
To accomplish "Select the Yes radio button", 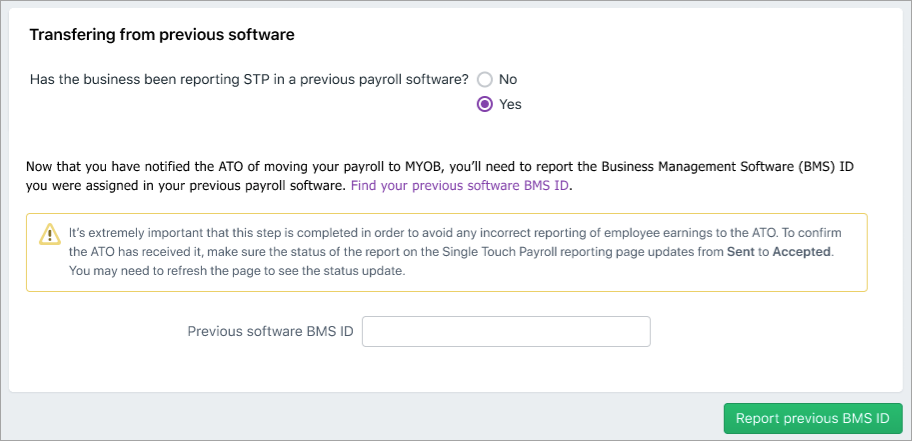I will click(x=485, y=104).
